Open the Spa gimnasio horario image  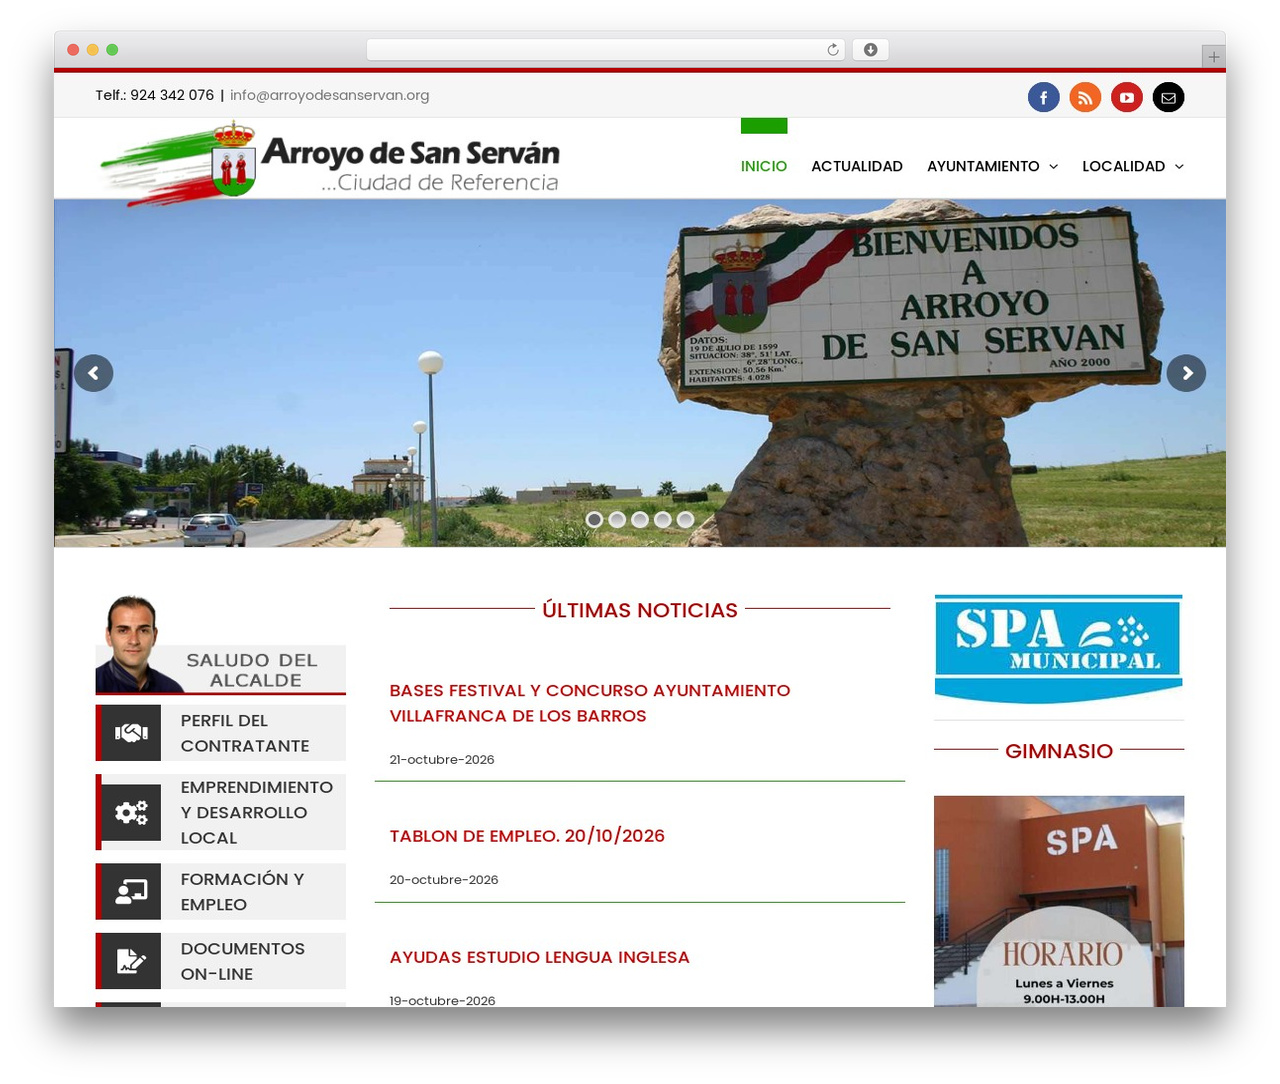(x=1059, y=901)
